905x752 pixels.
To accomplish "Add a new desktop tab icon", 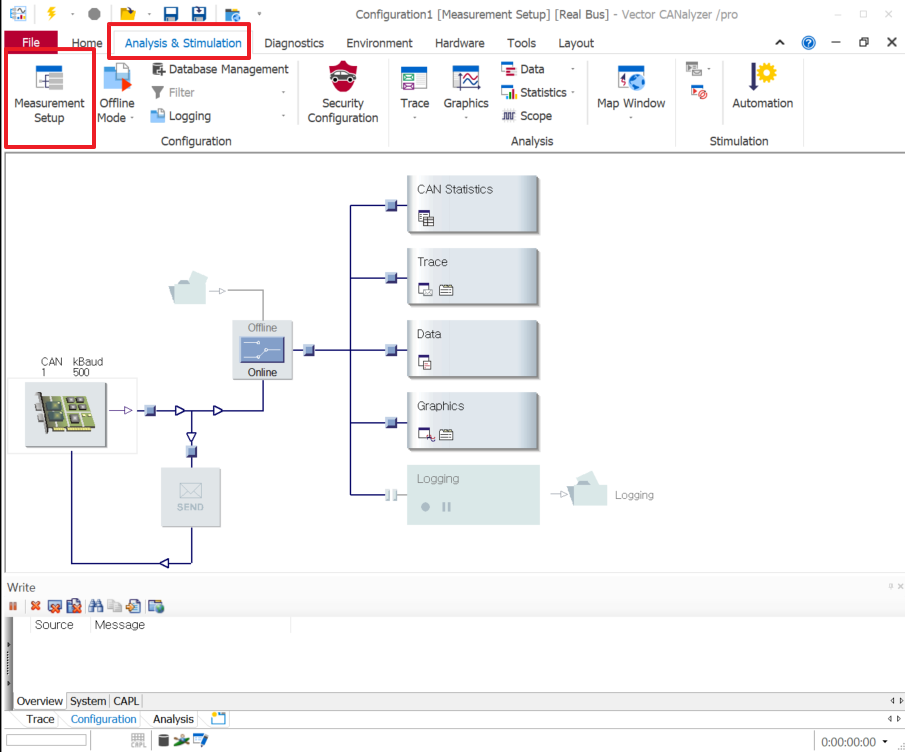I will (x=218, y=719).
